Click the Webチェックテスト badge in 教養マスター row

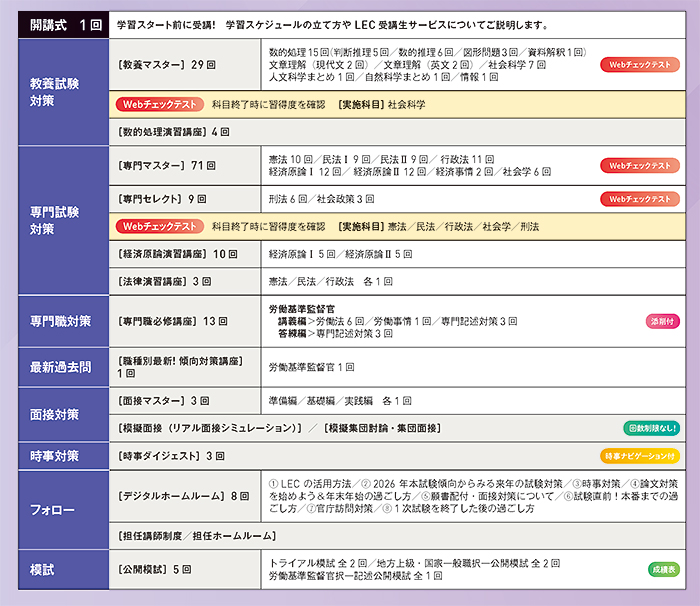click(639, 65)
